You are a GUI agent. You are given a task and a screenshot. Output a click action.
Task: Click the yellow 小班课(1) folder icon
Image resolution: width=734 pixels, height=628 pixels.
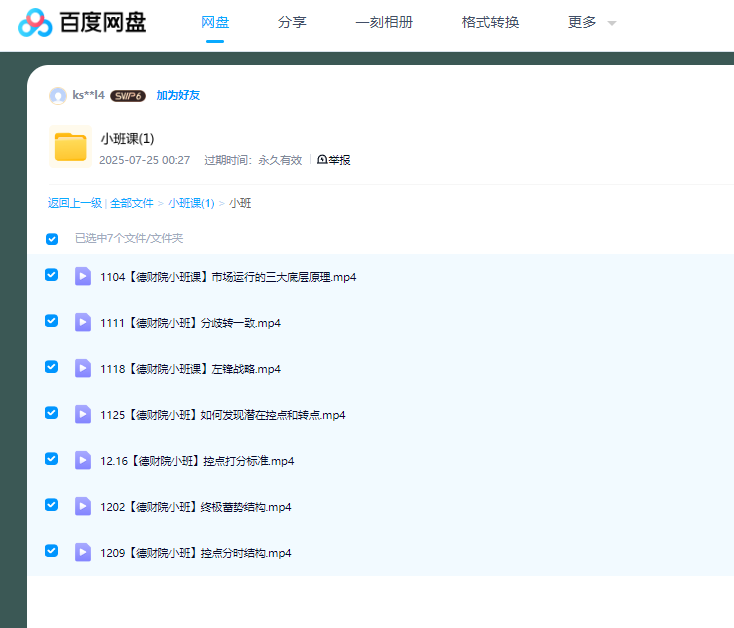70,147
